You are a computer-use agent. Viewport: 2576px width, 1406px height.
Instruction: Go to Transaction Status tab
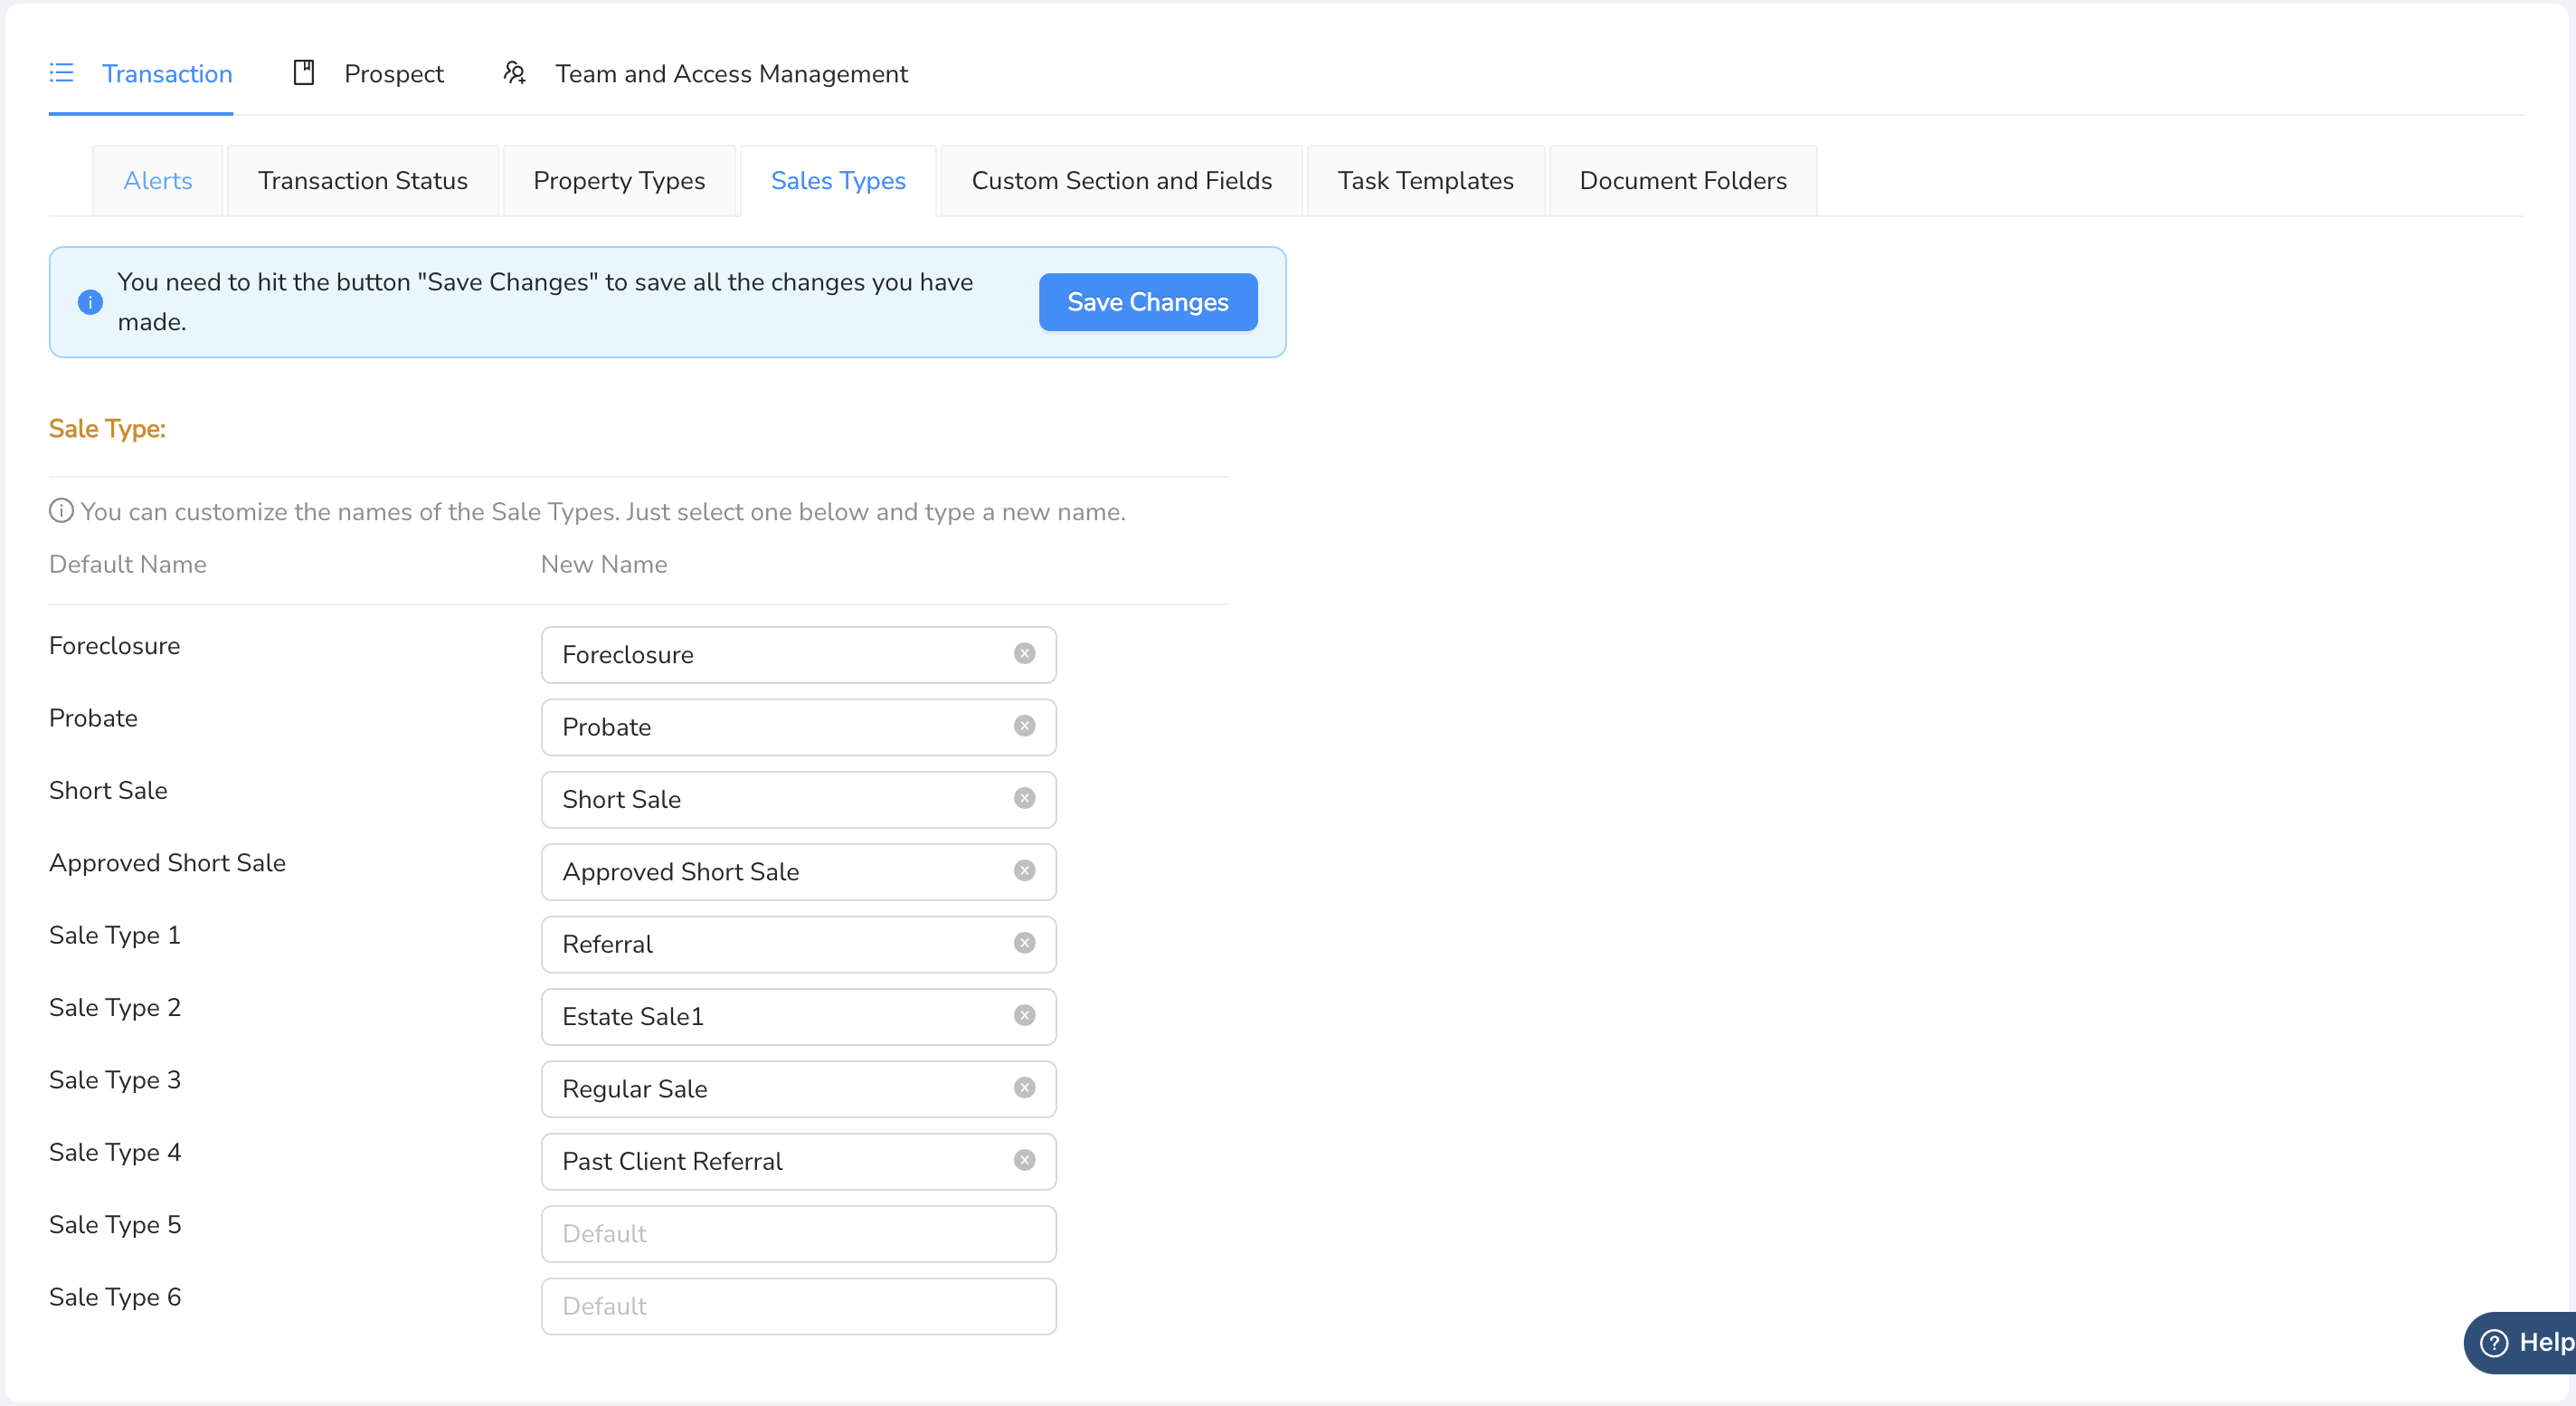coord(362,181)
